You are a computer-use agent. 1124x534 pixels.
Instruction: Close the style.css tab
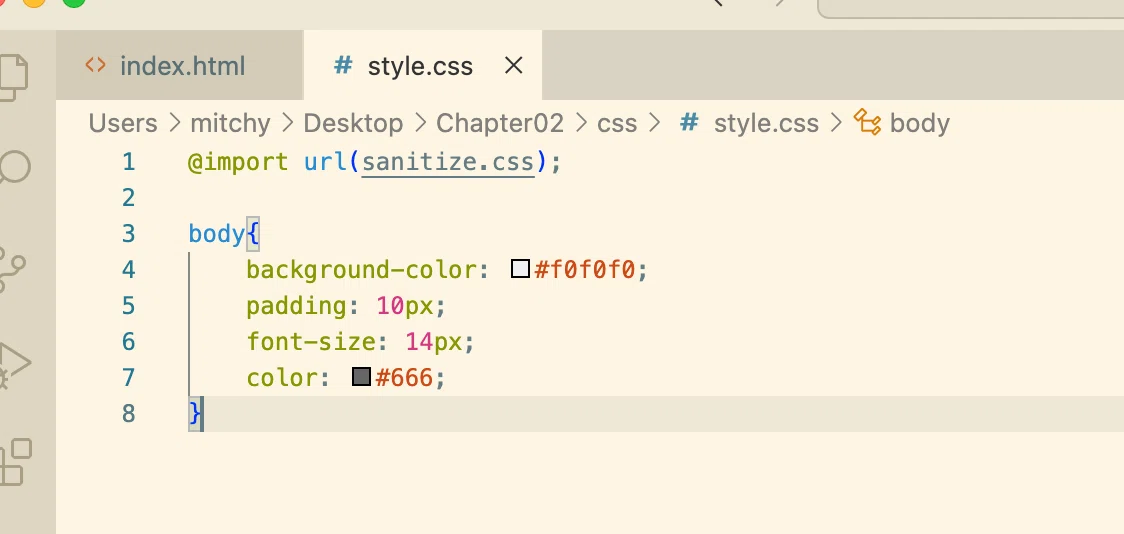513,66
